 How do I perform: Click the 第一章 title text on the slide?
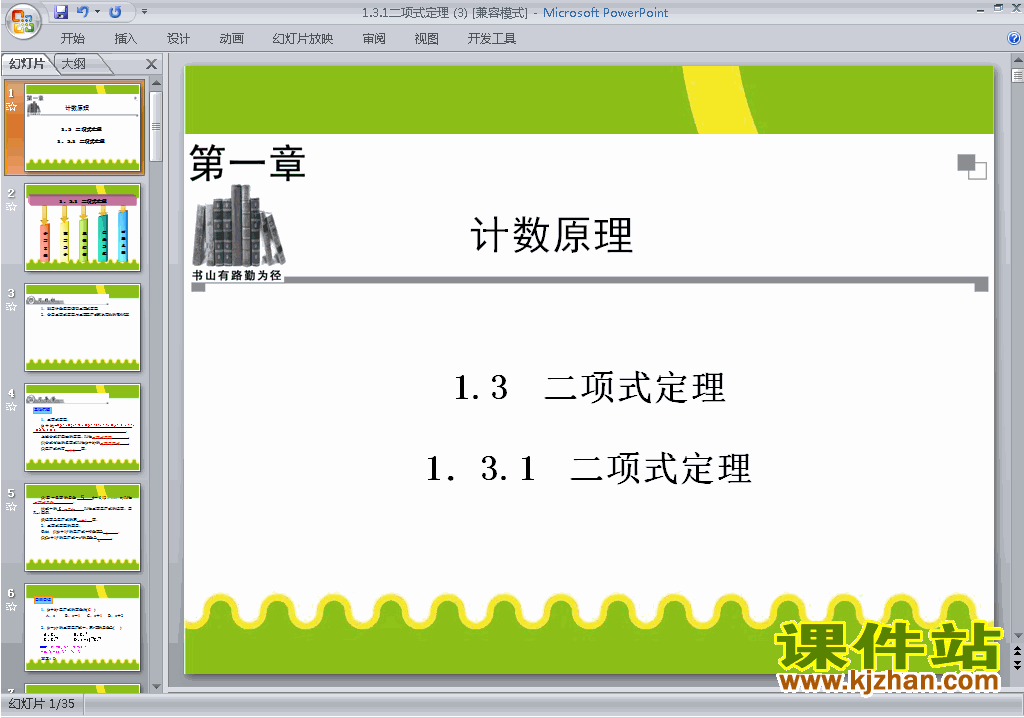(248, 163)
